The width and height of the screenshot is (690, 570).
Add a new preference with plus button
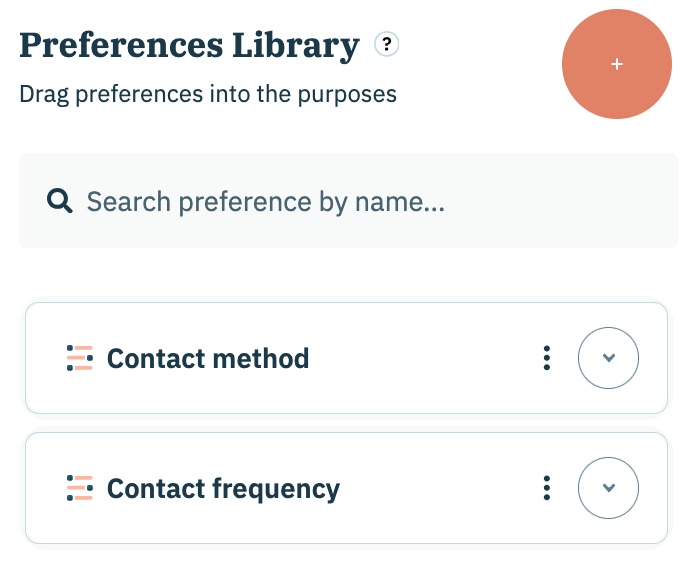(x=617, y=64)
